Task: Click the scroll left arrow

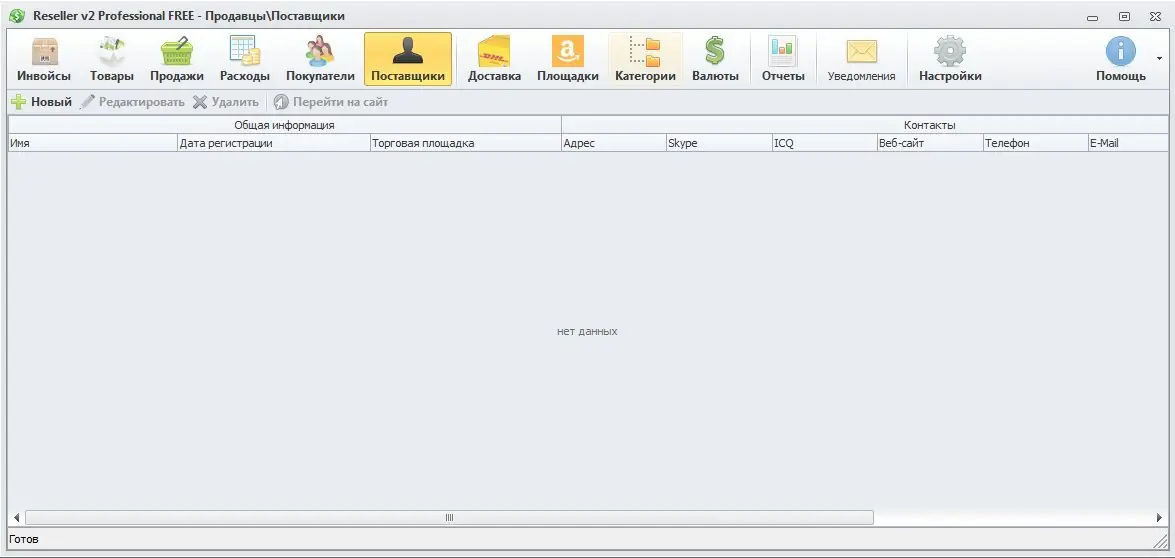Action: coord(16,518)
